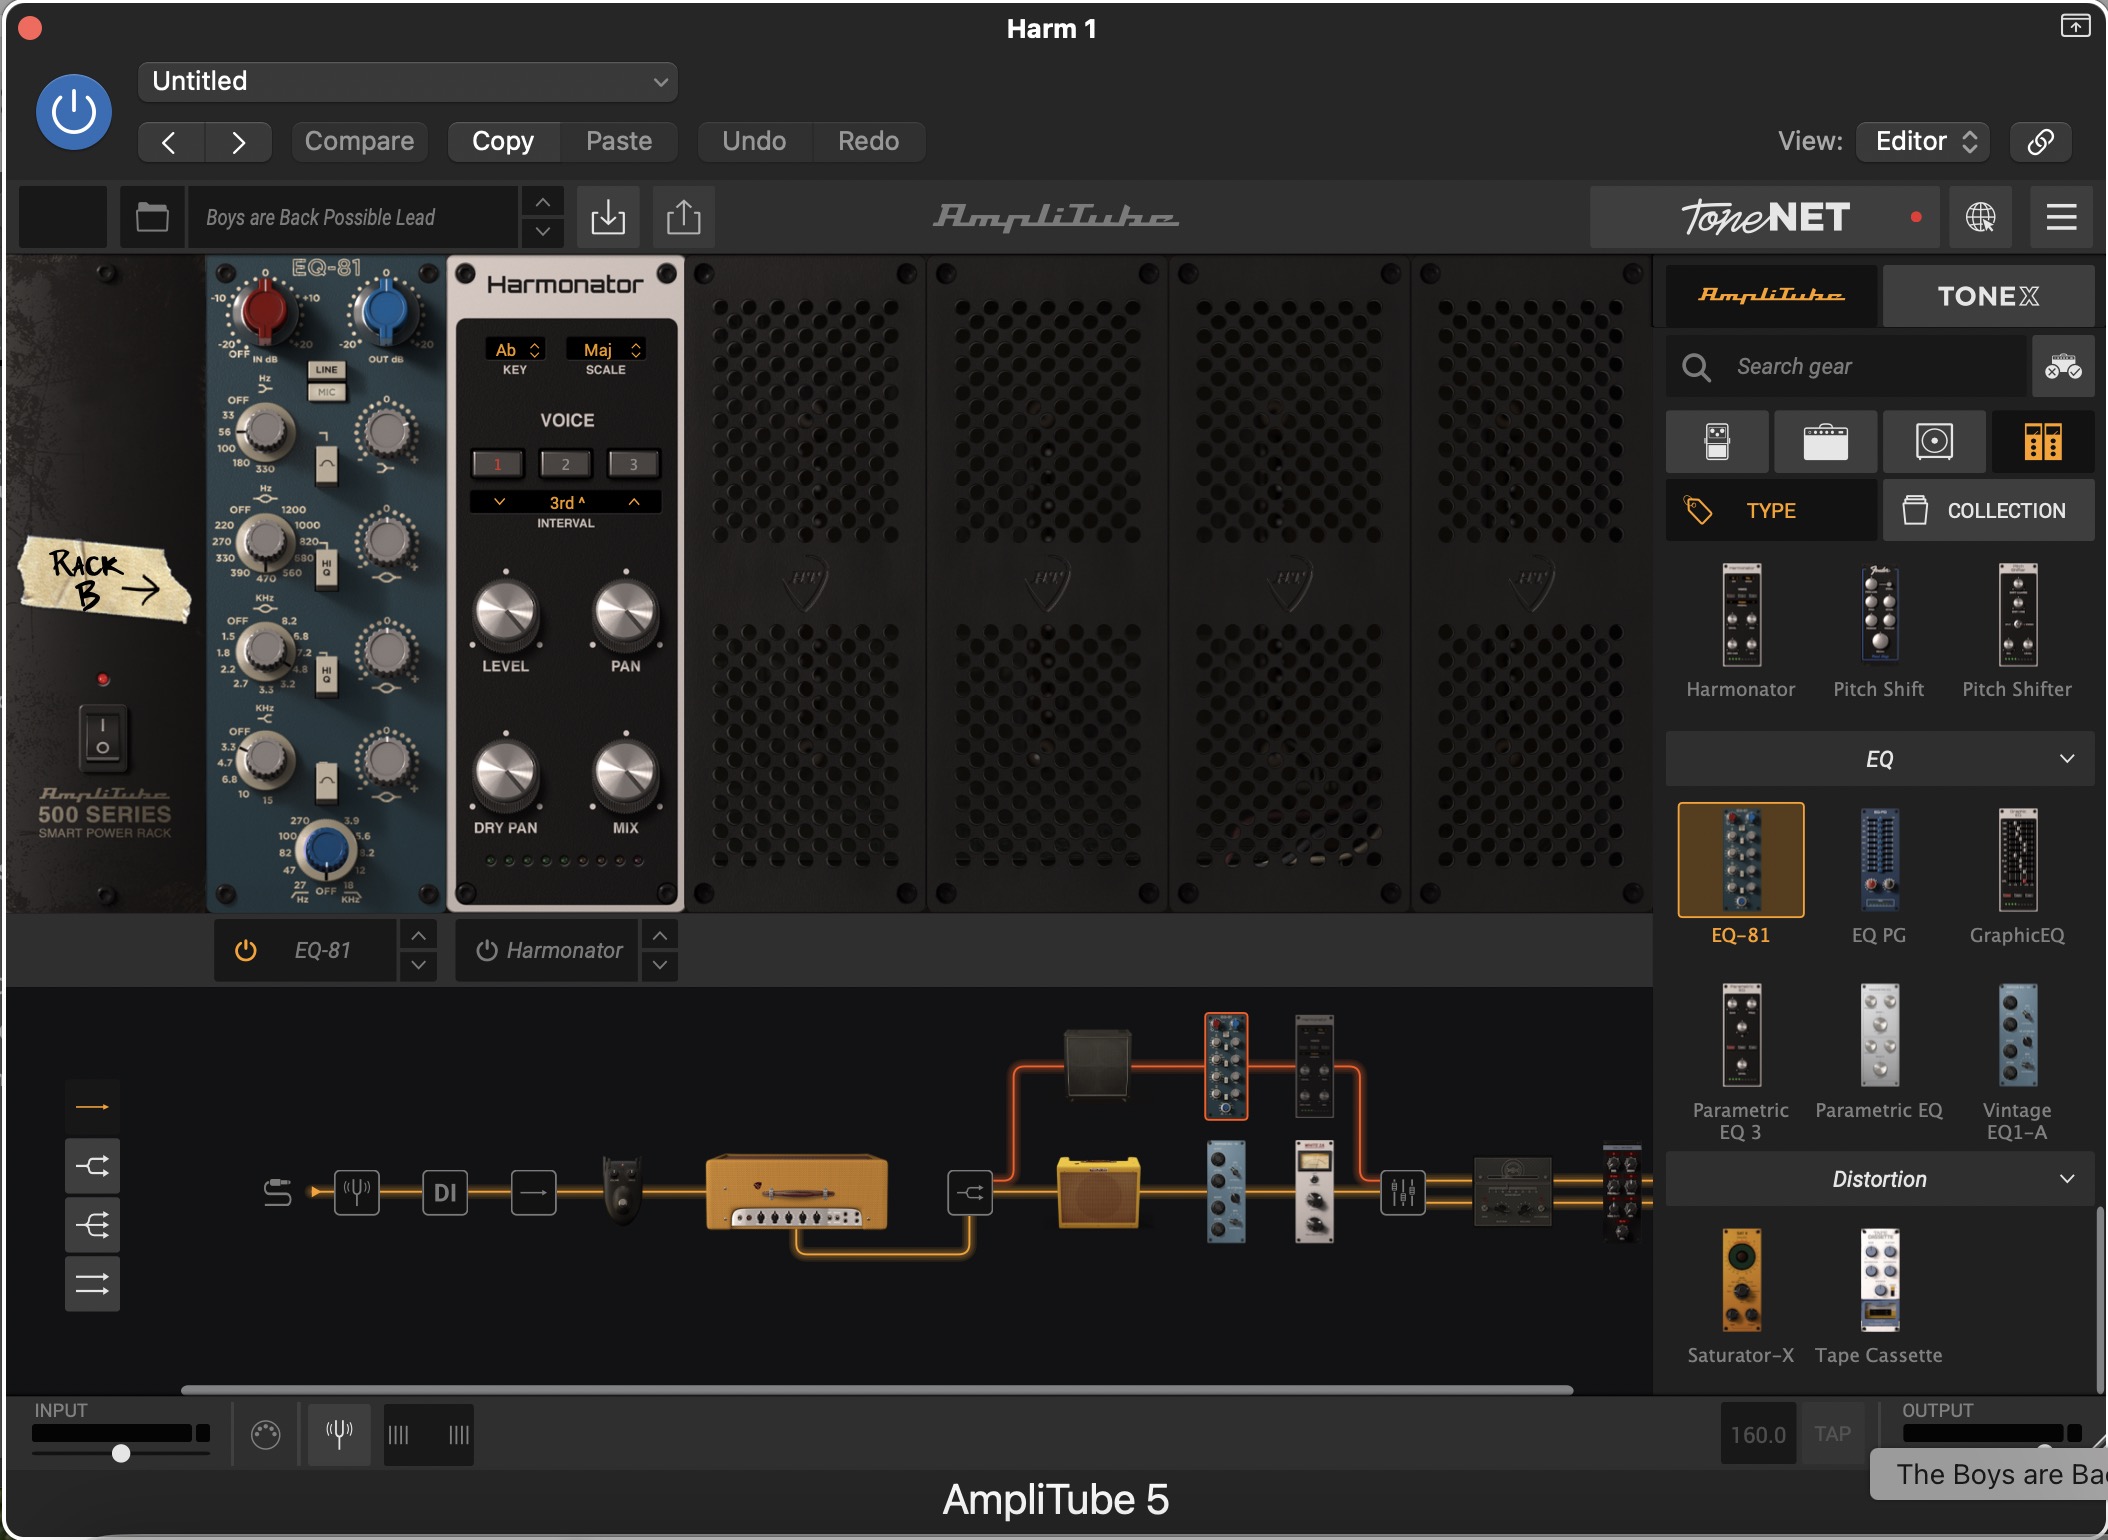Image resolution: width=2108 pixels, height=1540 pixels.
Task: Click the search magnifier icon
Action: [1696, 367]
